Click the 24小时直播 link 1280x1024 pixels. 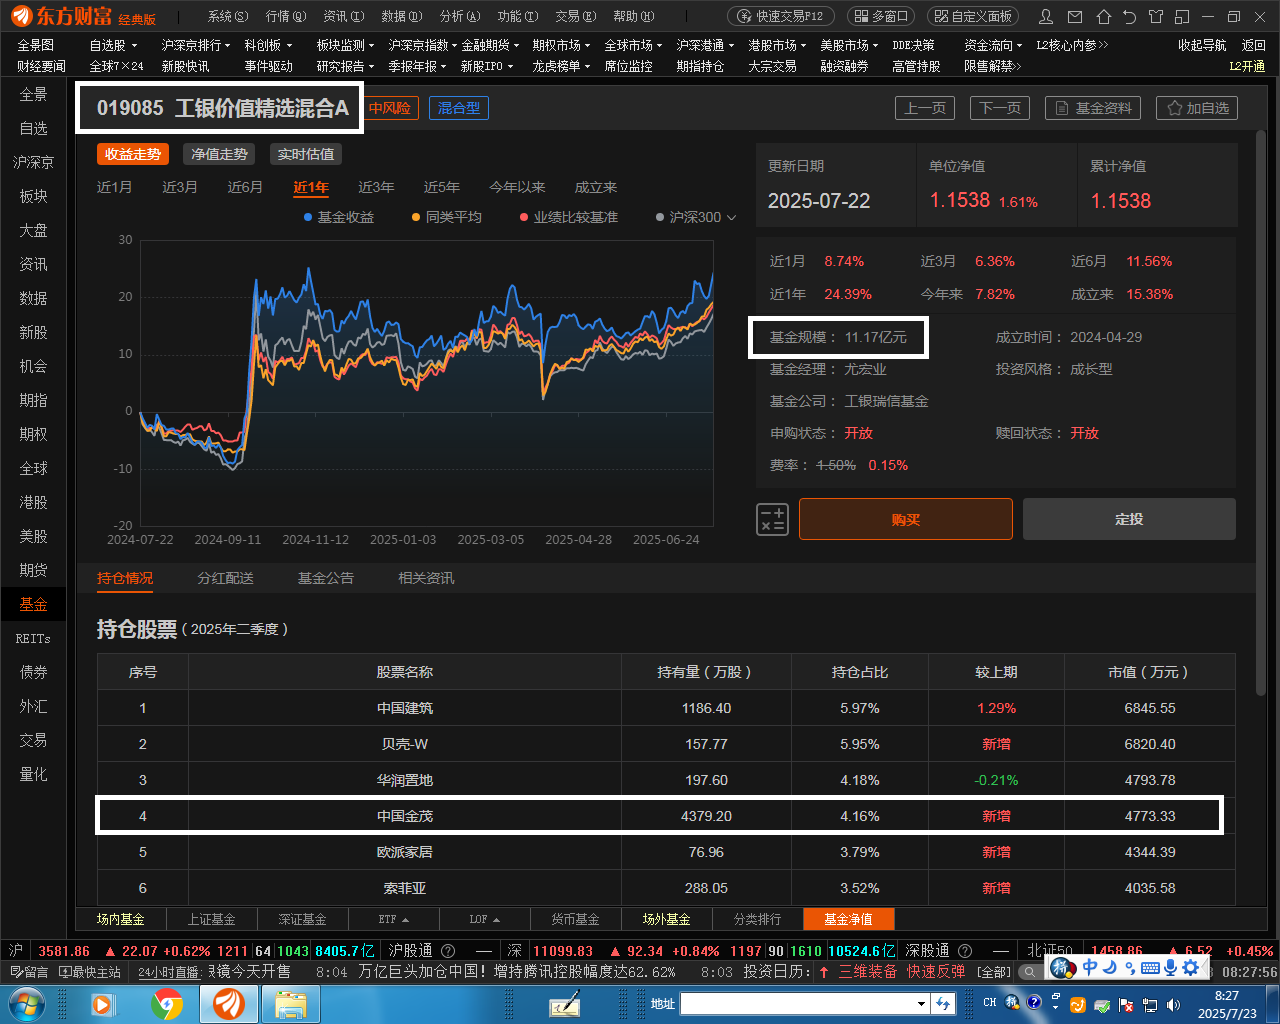pos(170,972)
